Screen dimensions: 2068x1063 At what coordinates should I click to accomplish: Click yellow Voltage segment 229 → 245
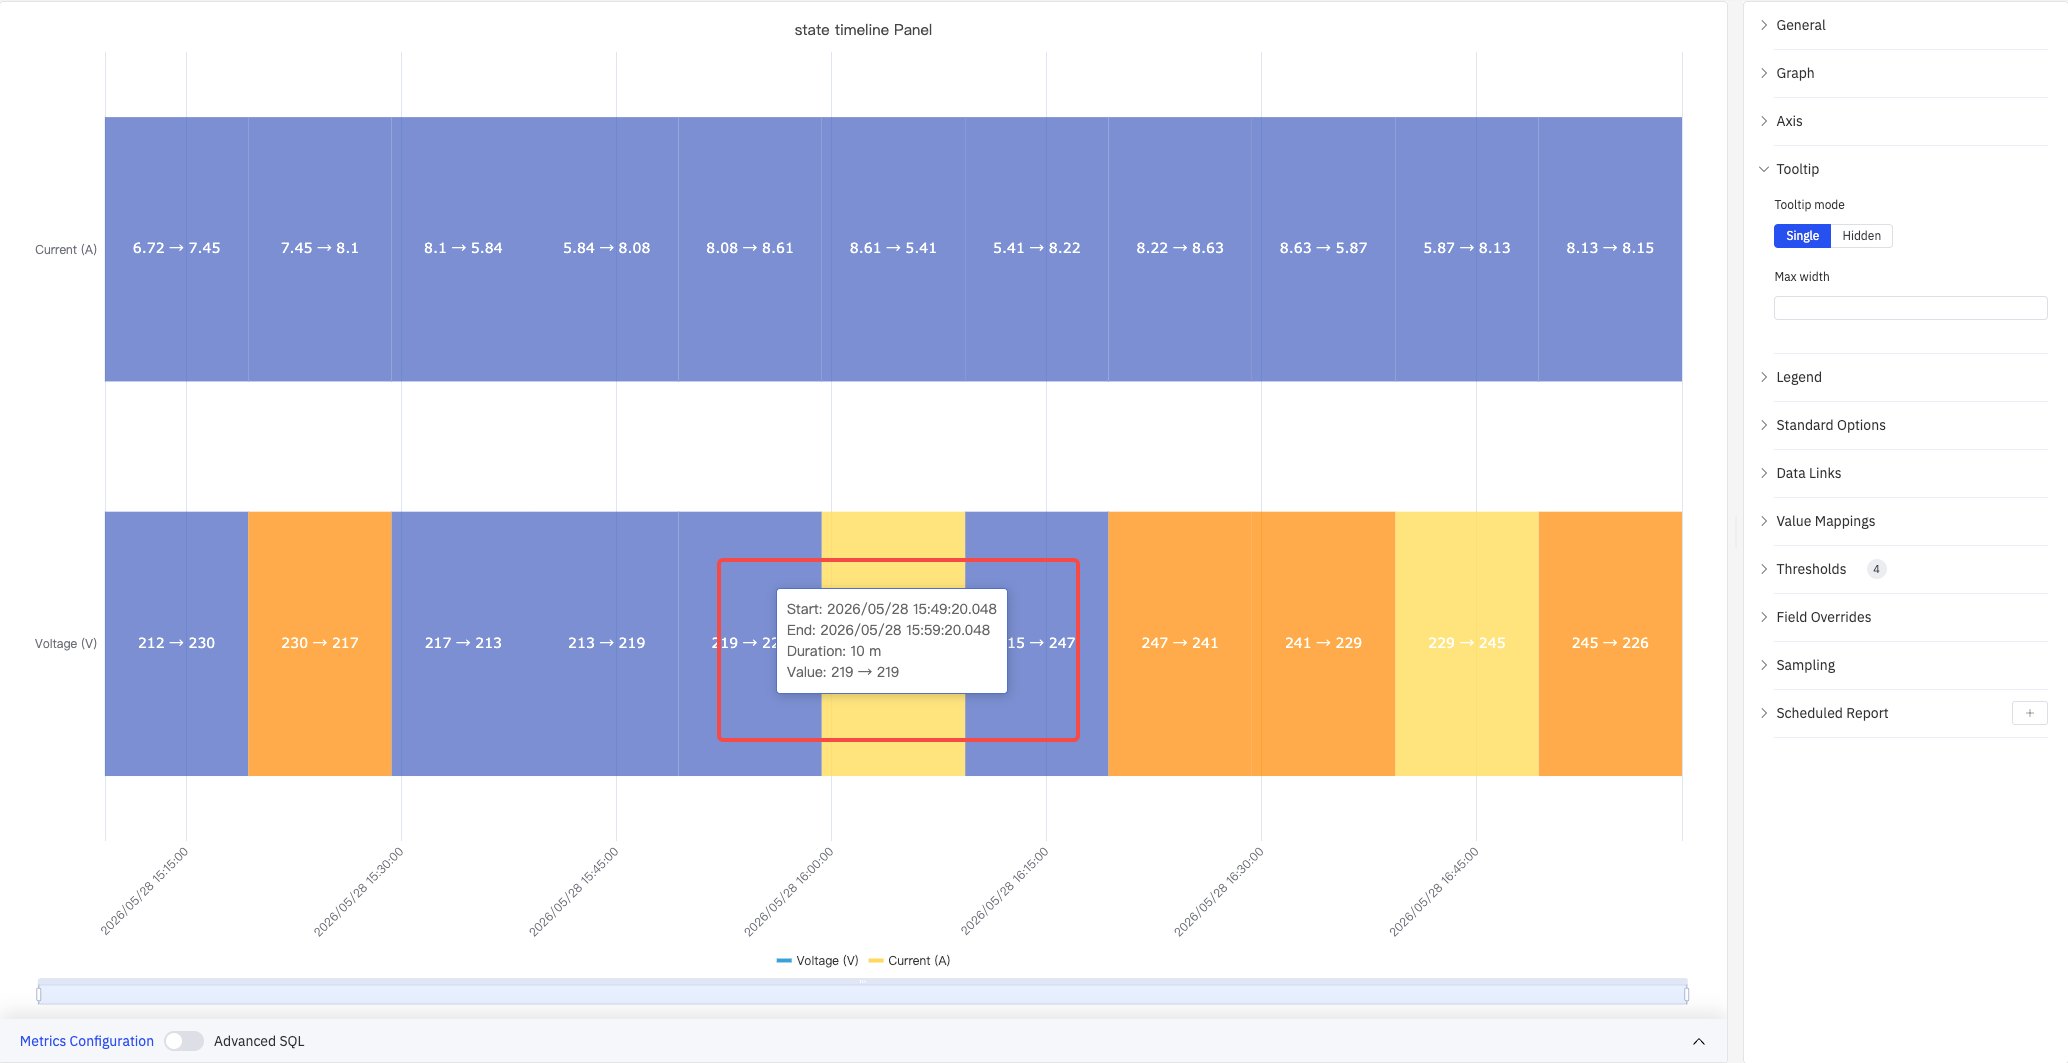(1467, 643)
